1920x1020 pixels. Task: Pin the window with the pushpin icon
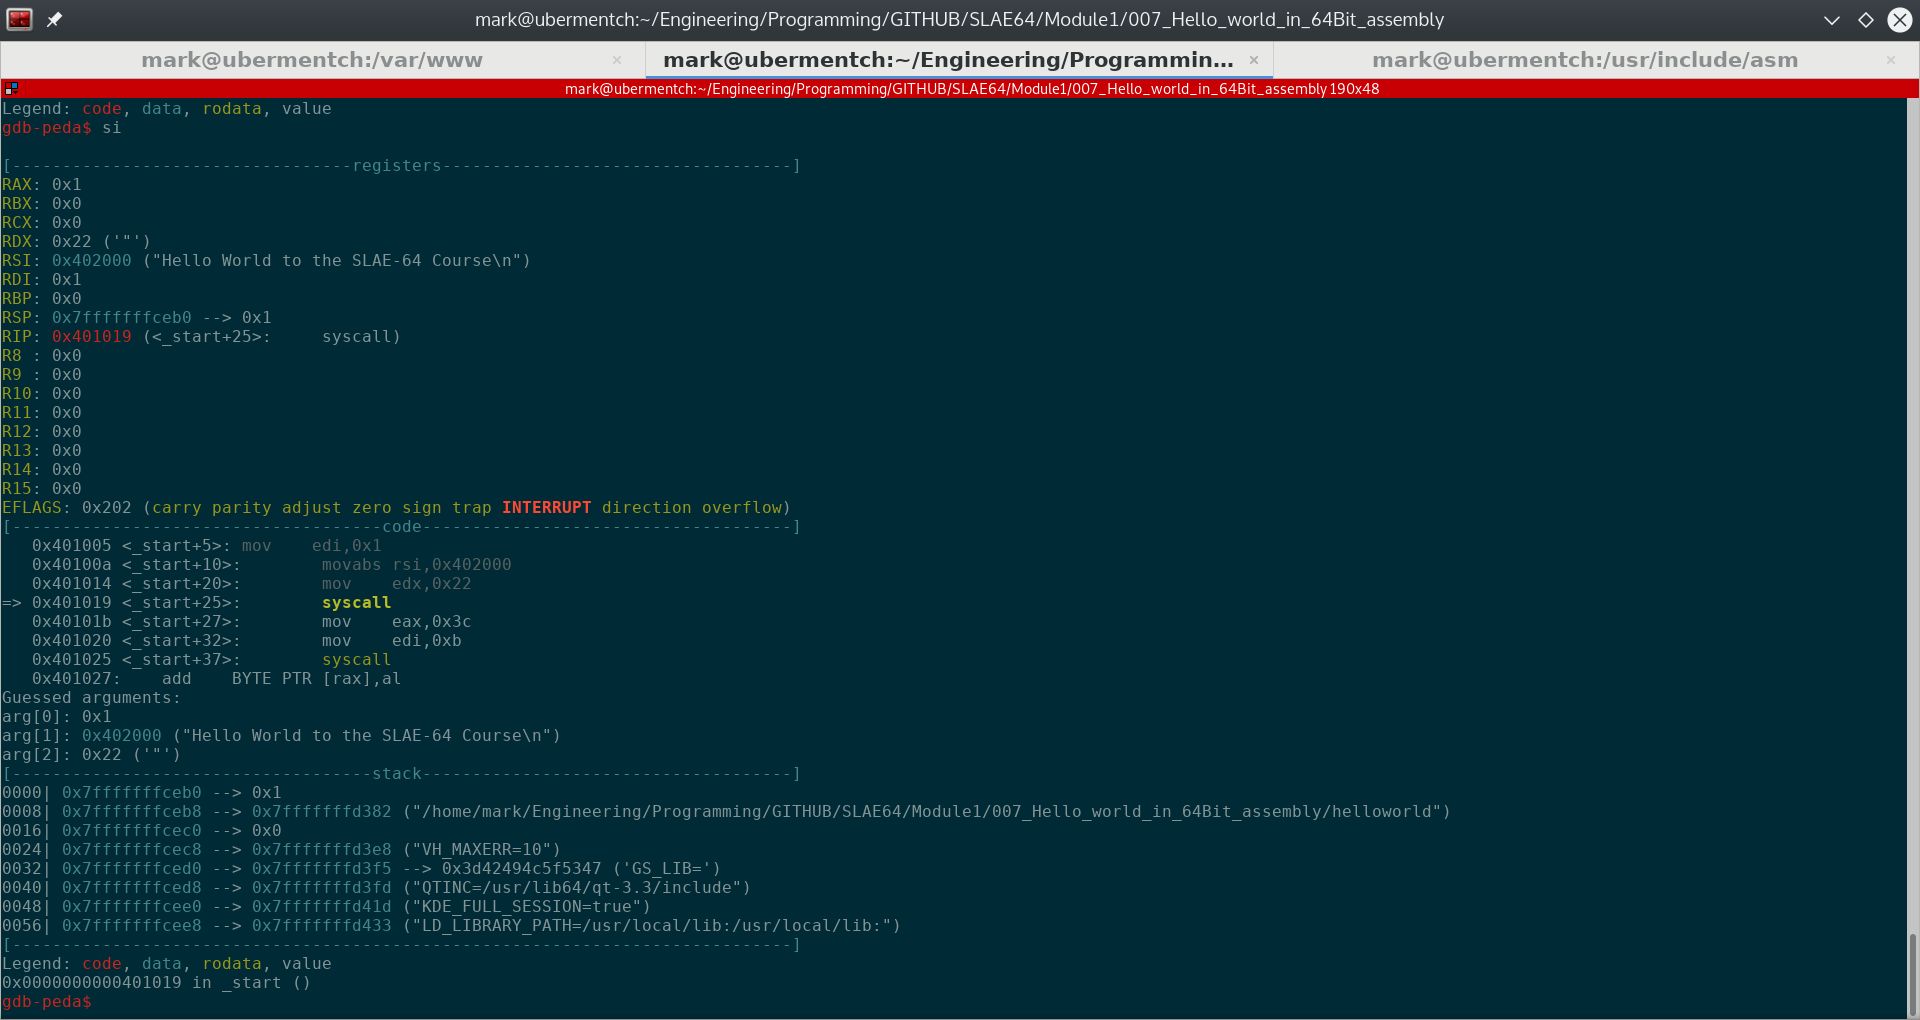[54, 19]
